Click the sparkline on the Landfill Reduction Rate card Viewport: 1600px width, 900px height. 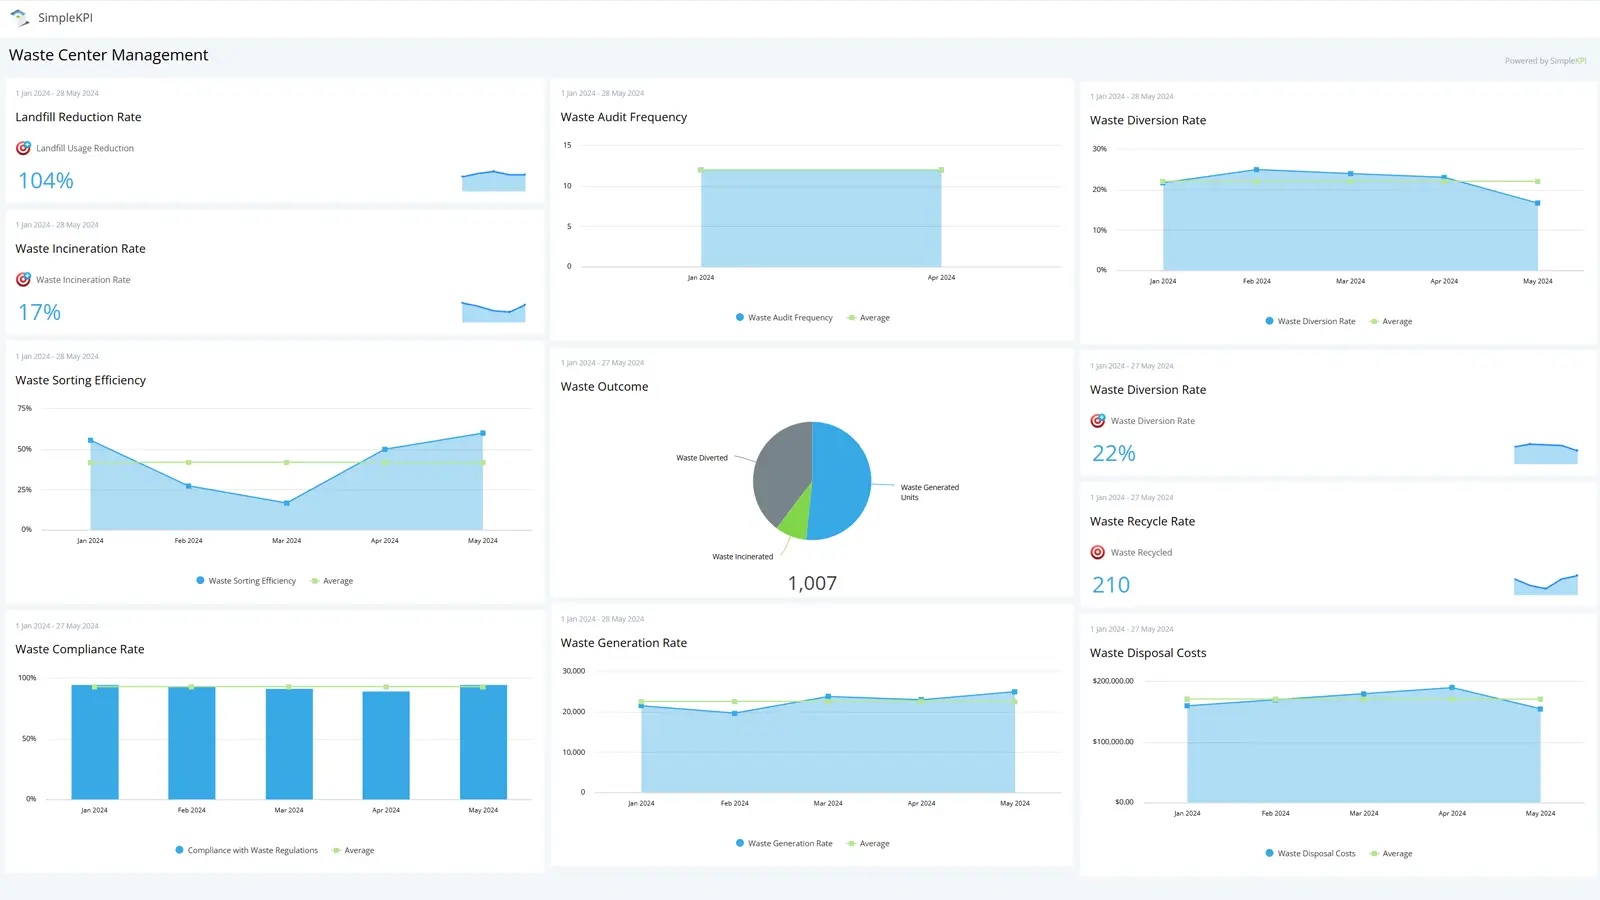click(x=492, y=180)
